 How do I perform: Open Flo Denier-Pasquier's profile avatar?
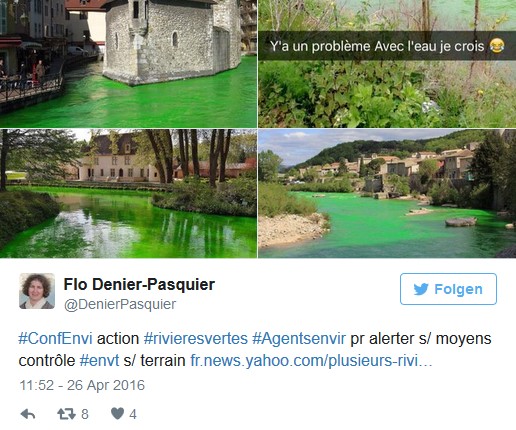coord(37,291)
